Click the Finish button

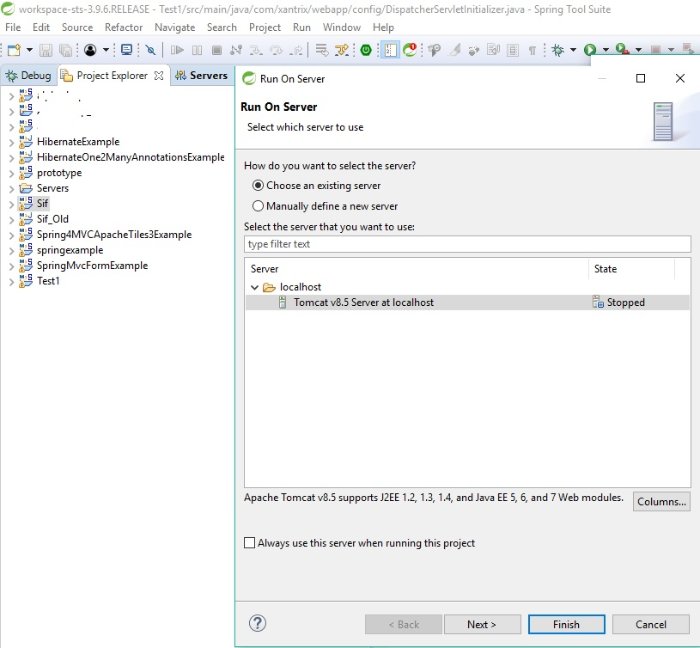pos(567,624)
